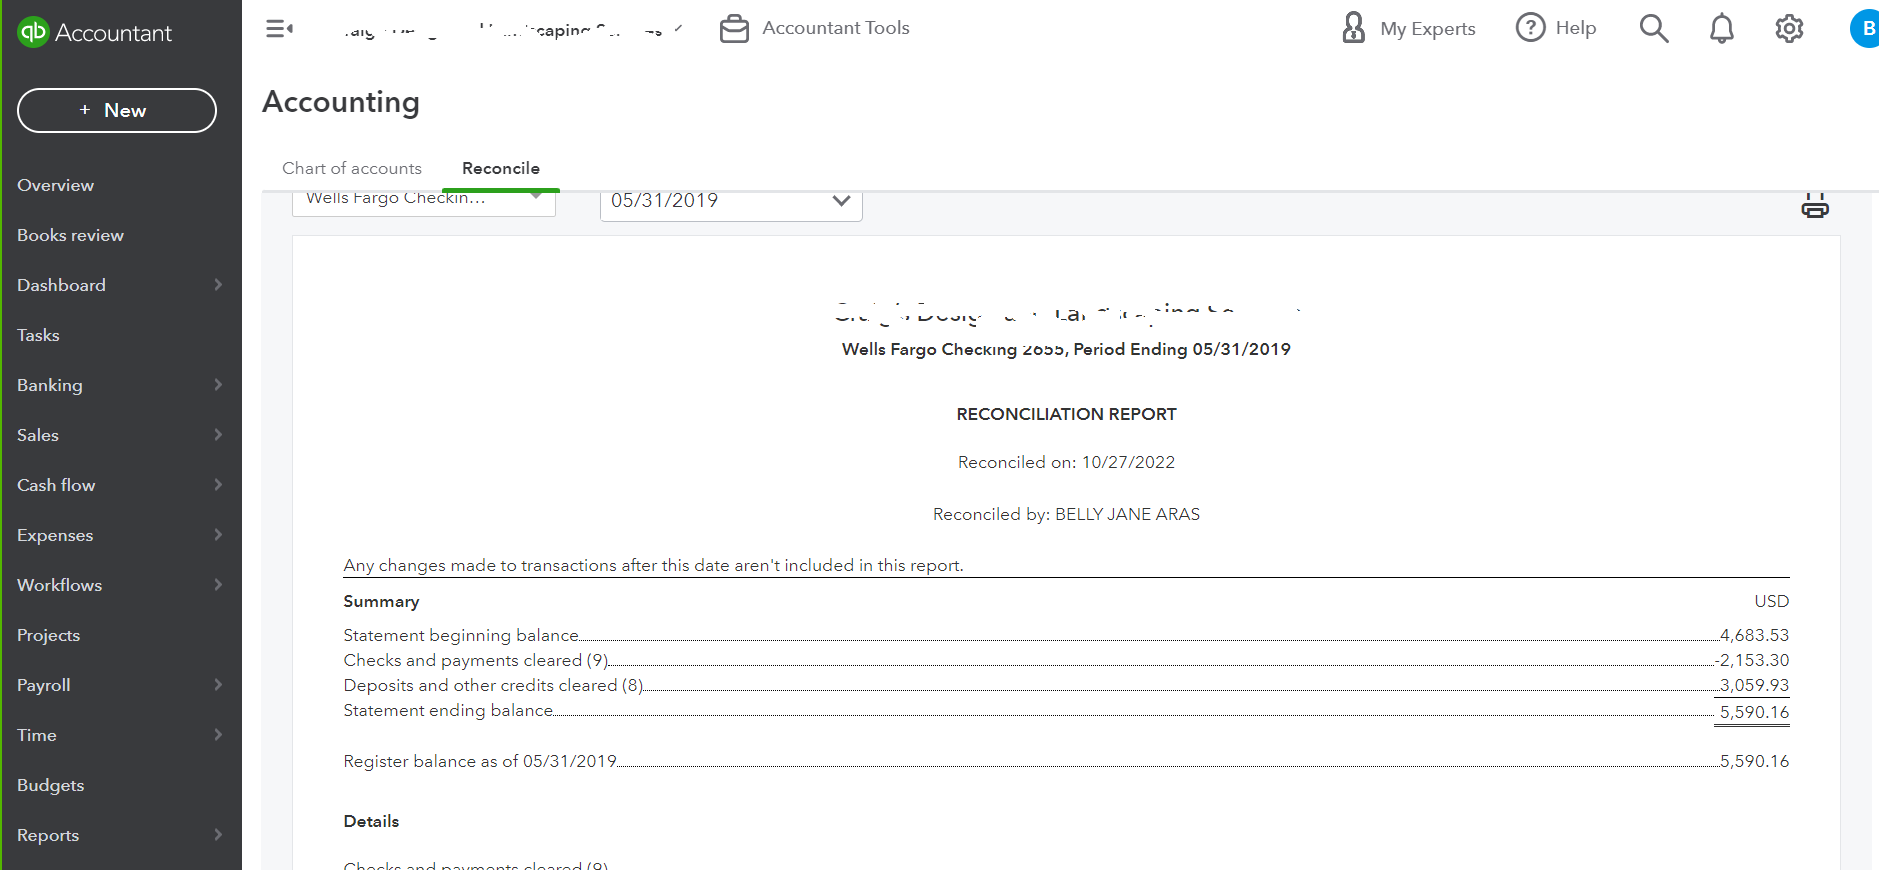Open Workflows sidebar item

coord(60,585)
